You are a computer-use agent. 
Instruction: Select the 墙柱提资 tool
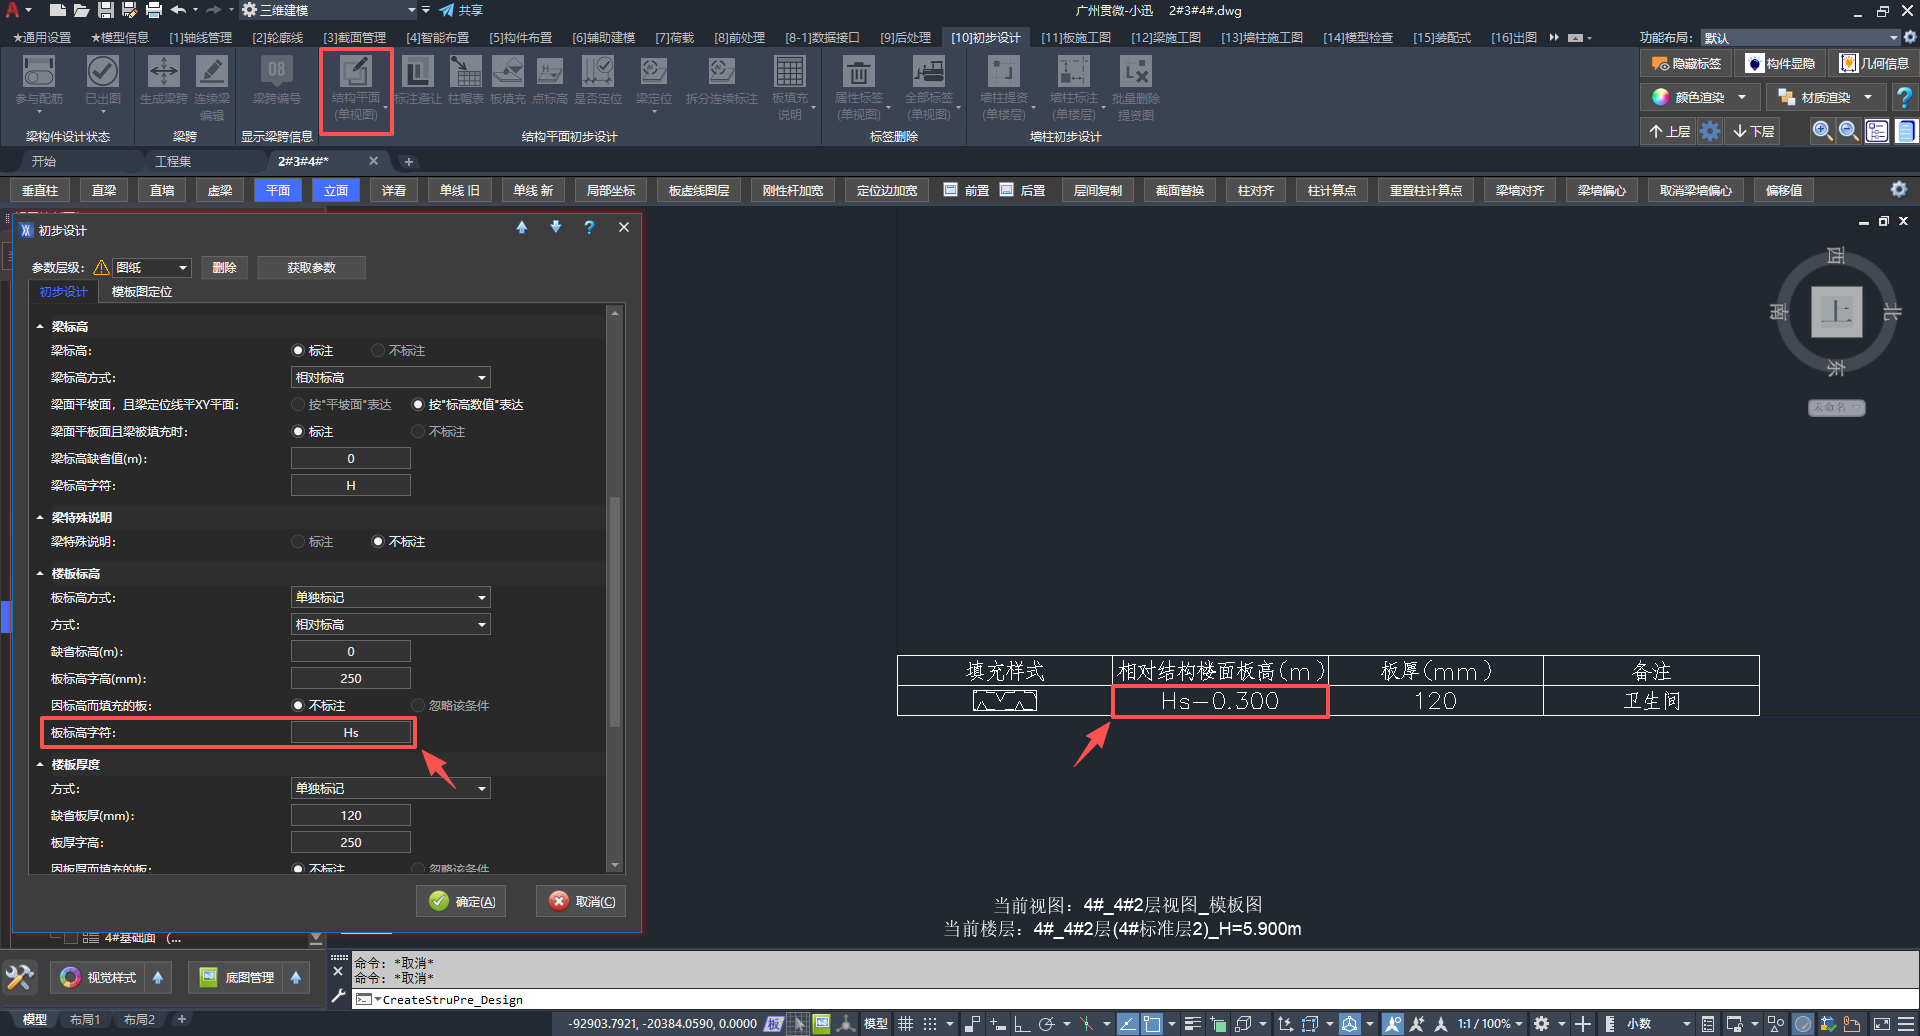[1004, 88]
